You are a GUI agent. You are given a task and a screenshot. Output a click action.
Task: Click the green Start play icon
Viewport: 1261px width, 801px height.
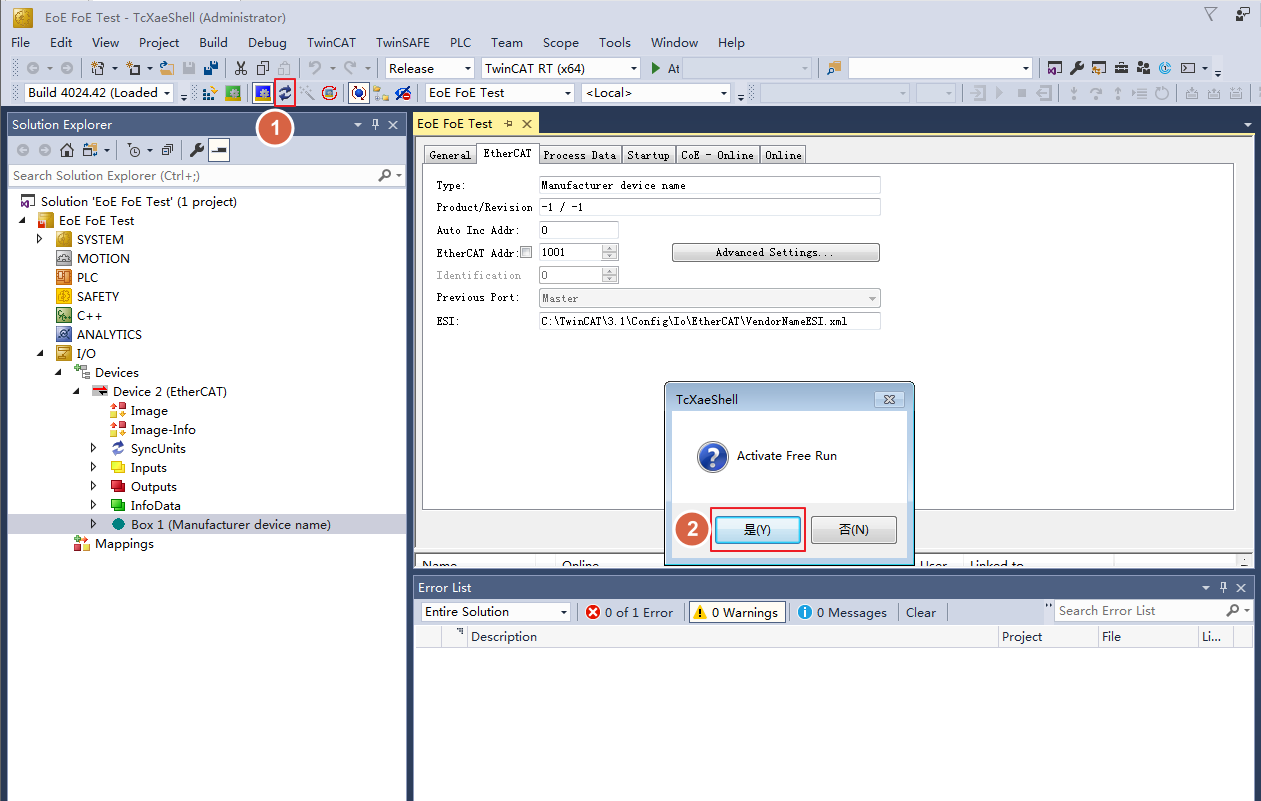click(x=656, y=68)
